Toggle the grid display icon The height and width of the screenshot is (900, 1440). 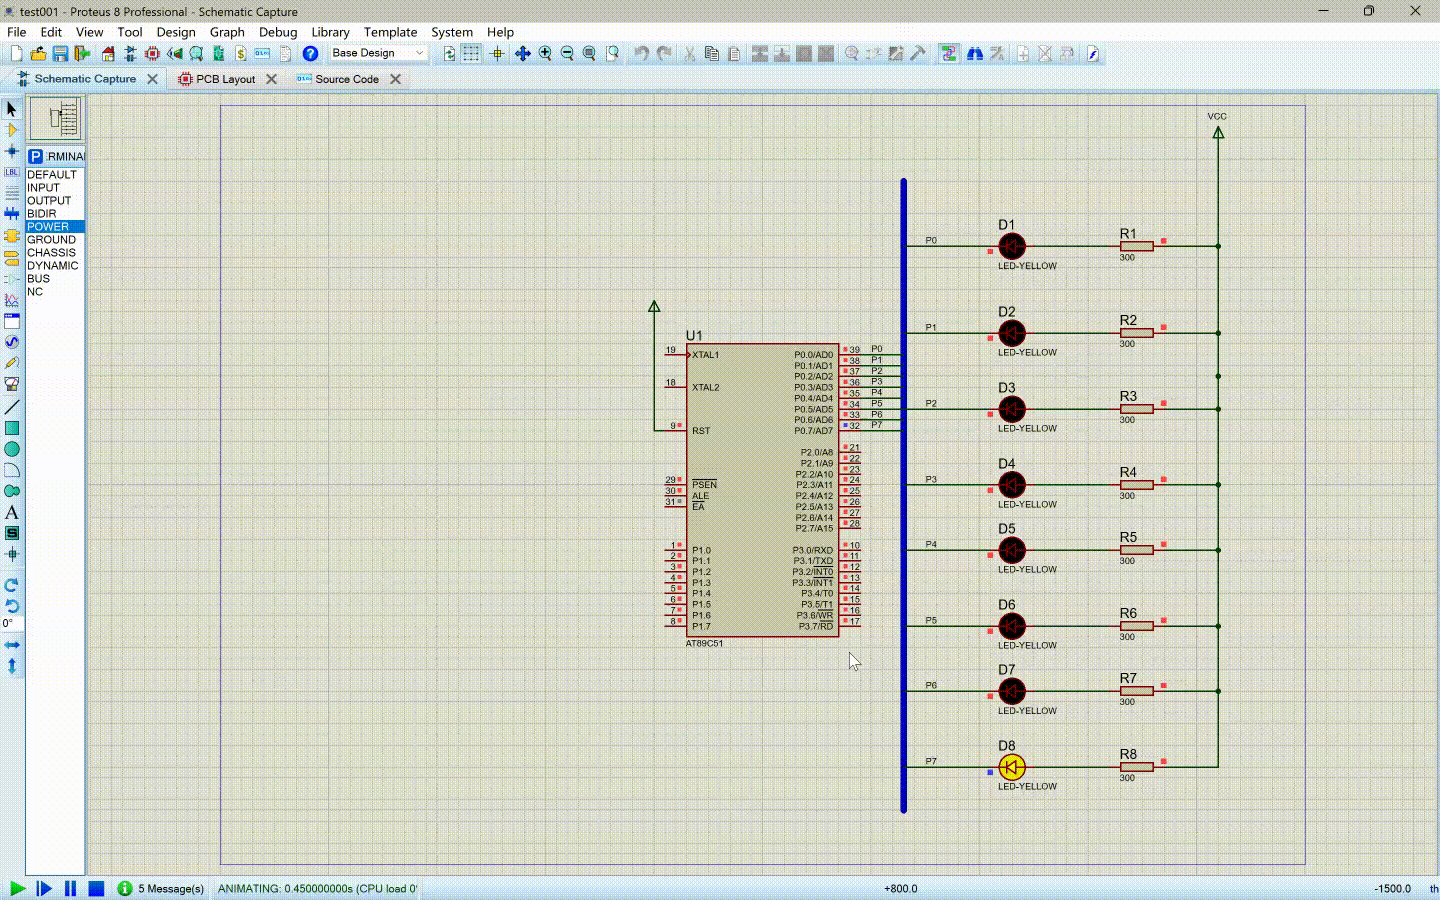click(471, 54)
